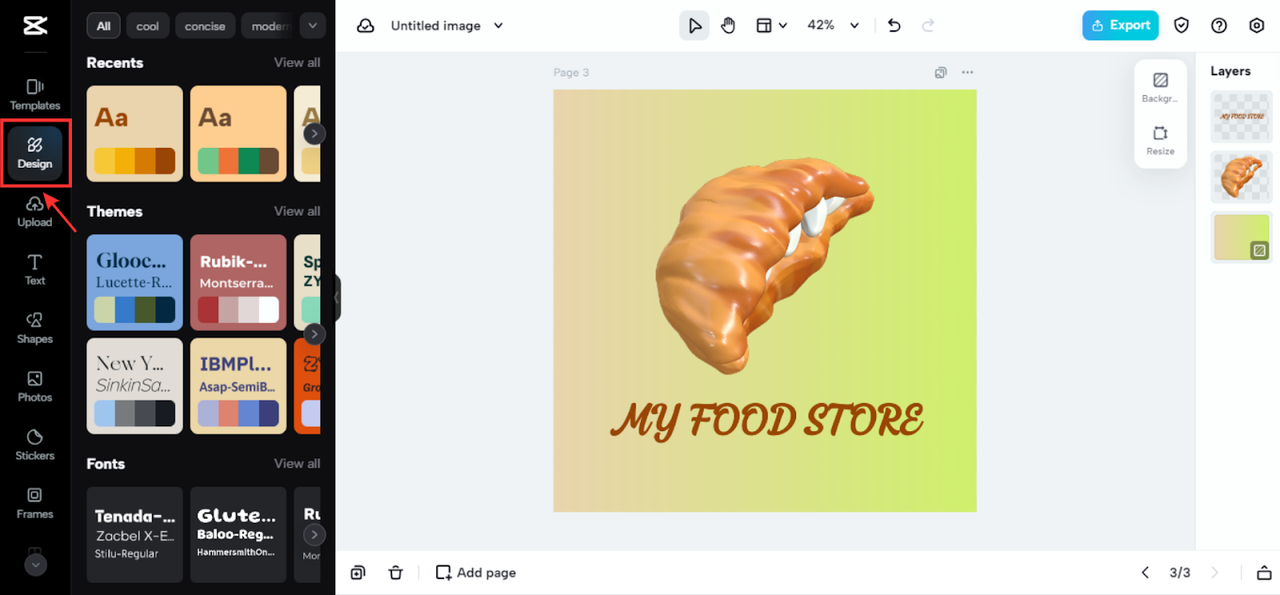The height and width of the screenshot is (595, 1280).
Task: Apply the orange-green recent style card
Action: click(x=238, y=134)
